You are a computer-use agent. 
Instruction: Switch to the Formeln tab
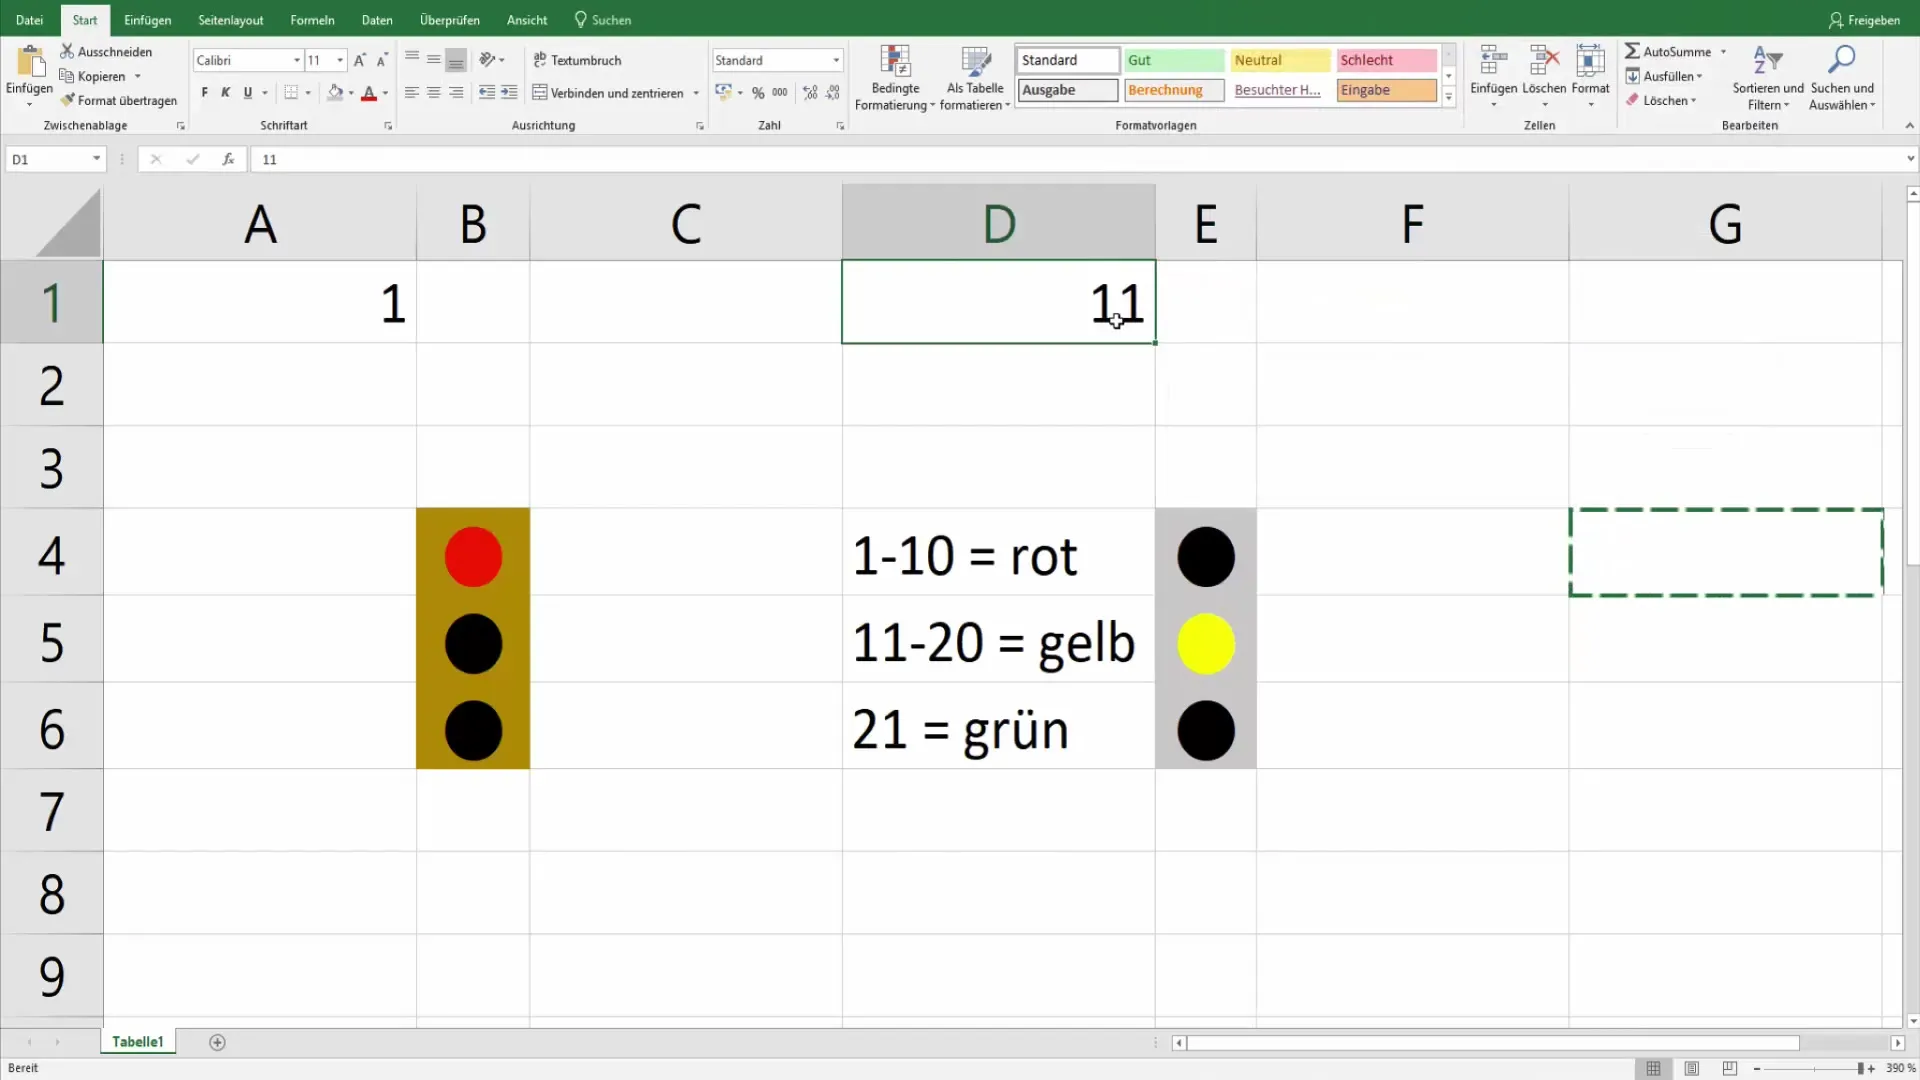312,20
